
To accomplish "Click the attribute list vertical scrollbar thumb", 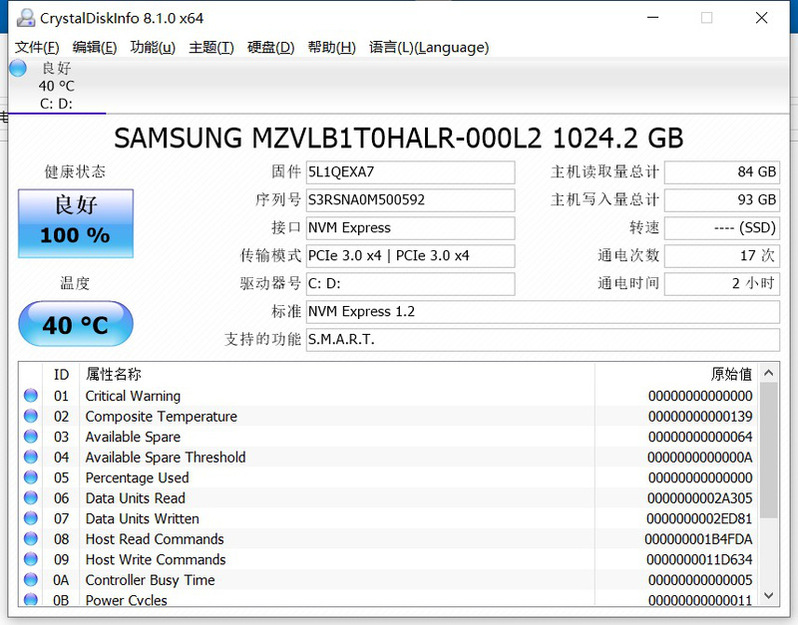I will (x=768, y=451).
